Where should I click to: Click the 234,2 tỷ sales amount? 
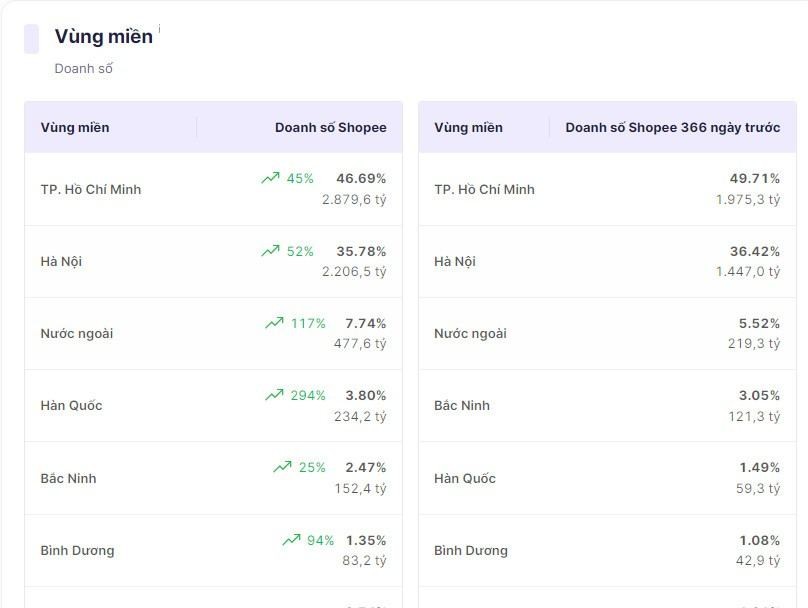(x=360, y=416)
